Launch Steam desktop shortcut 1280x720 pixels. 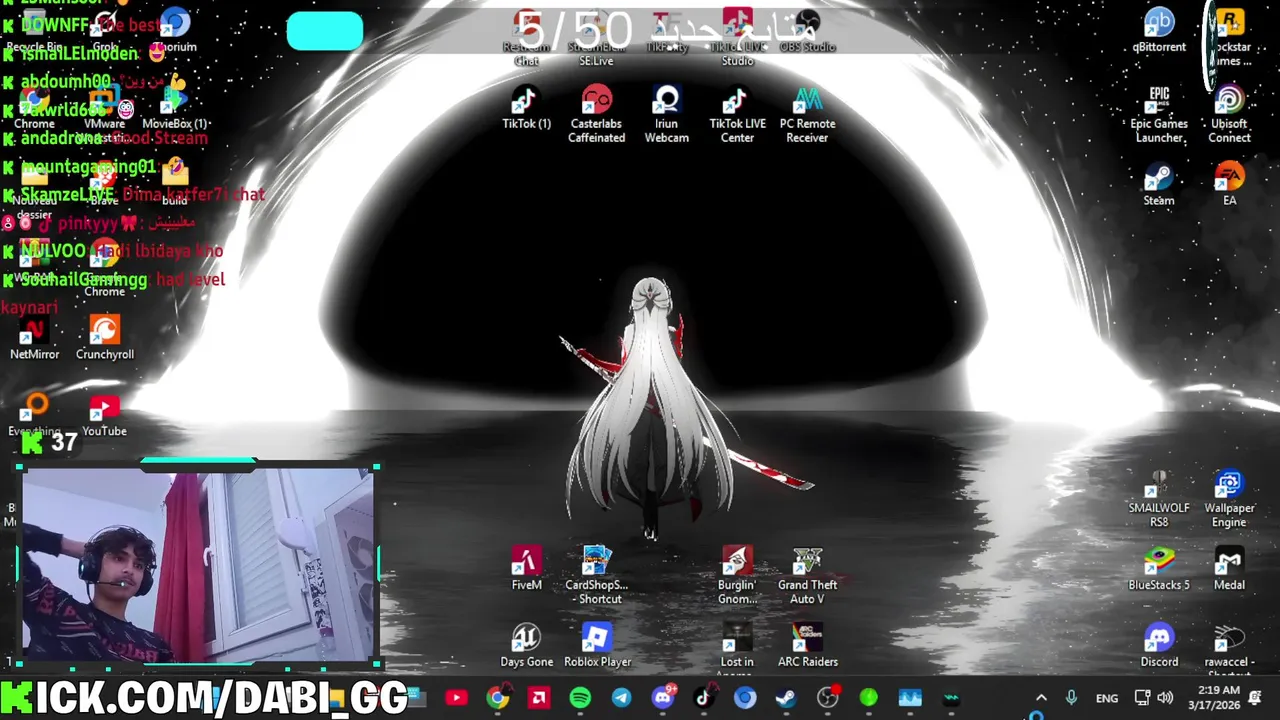pos(1159,184)
